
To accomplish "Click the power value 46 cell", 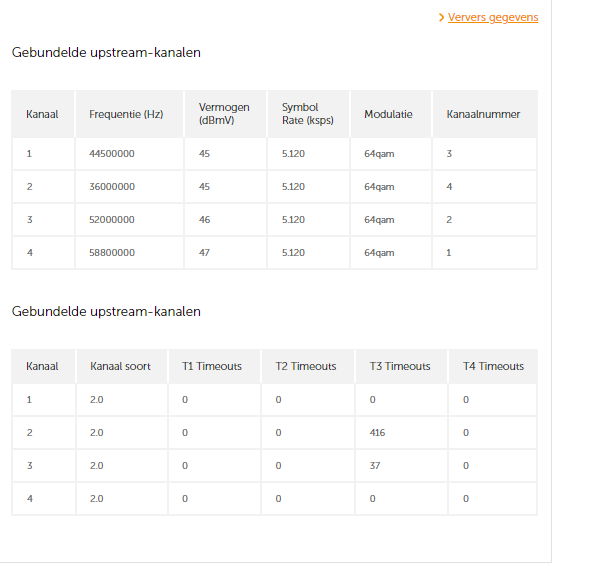I will [x=225, y=220].
